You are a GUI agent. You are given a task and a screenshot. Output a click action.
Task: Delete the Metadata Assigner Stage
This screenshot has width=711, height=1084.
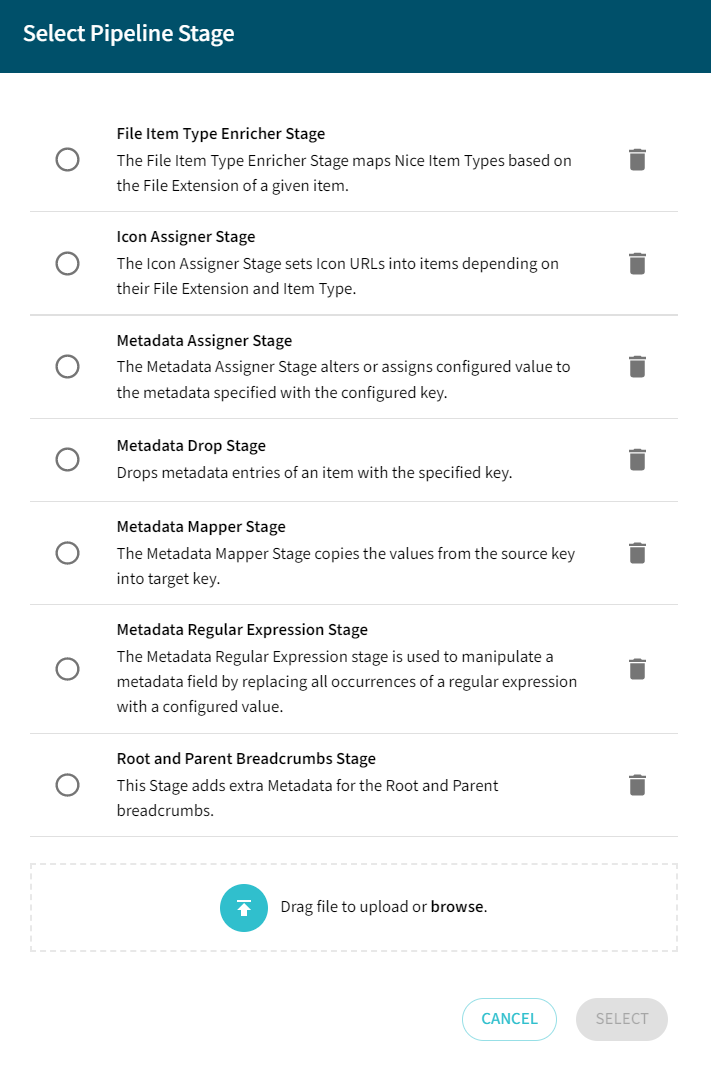click(637, 366)
